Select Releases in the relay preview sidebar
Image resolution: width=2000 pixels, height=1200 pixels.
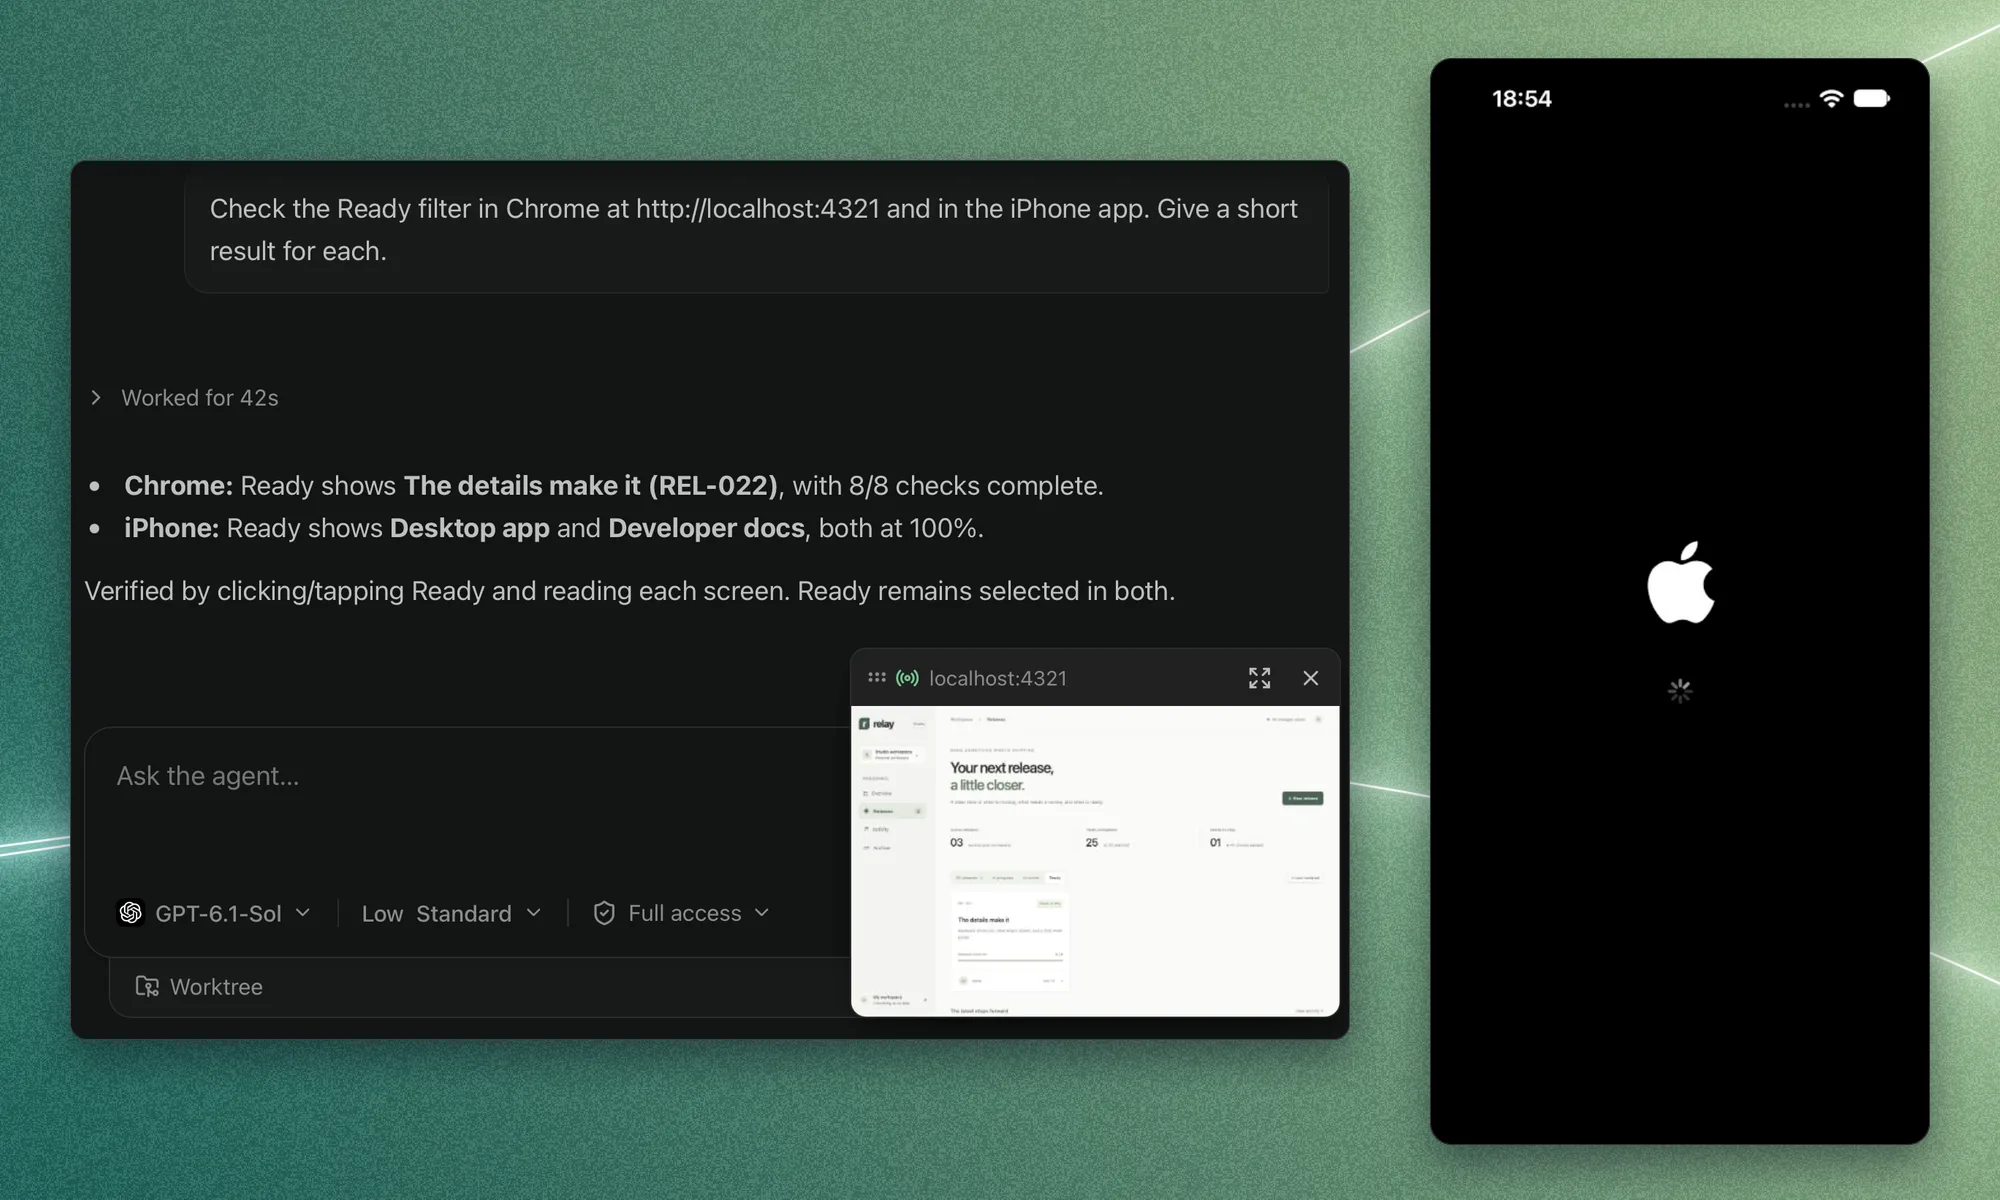click(892, 811)
